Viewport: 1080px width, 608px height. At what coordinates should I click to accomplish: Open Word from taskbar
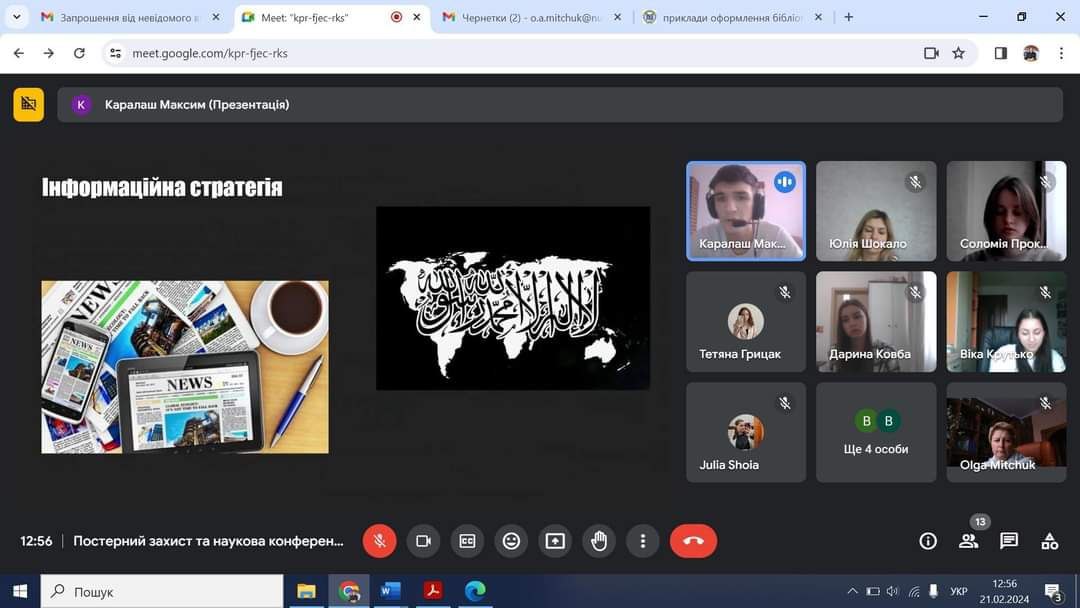click(x=391, y=591)
